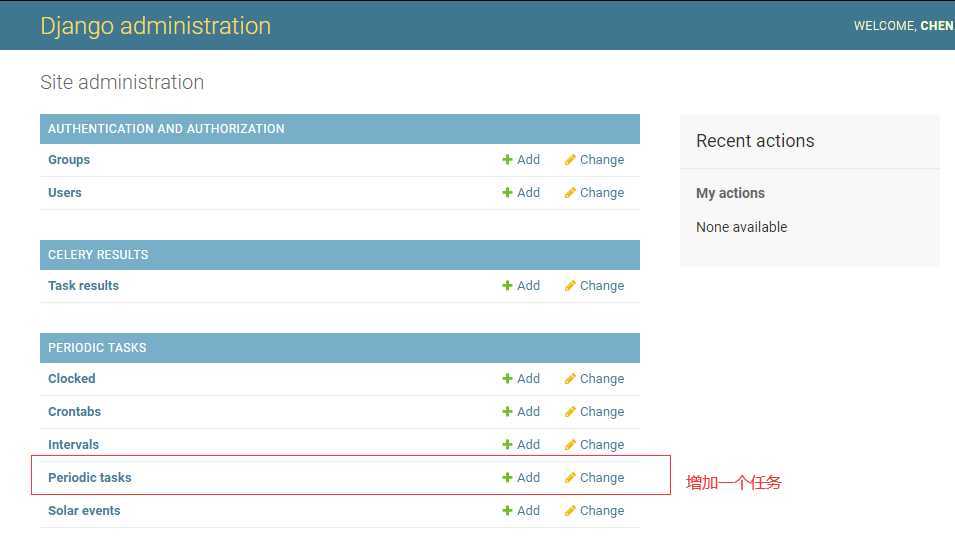Click Add text link for Task results
The width and height of the screenshot is (955, 542).
coord(528,286)
